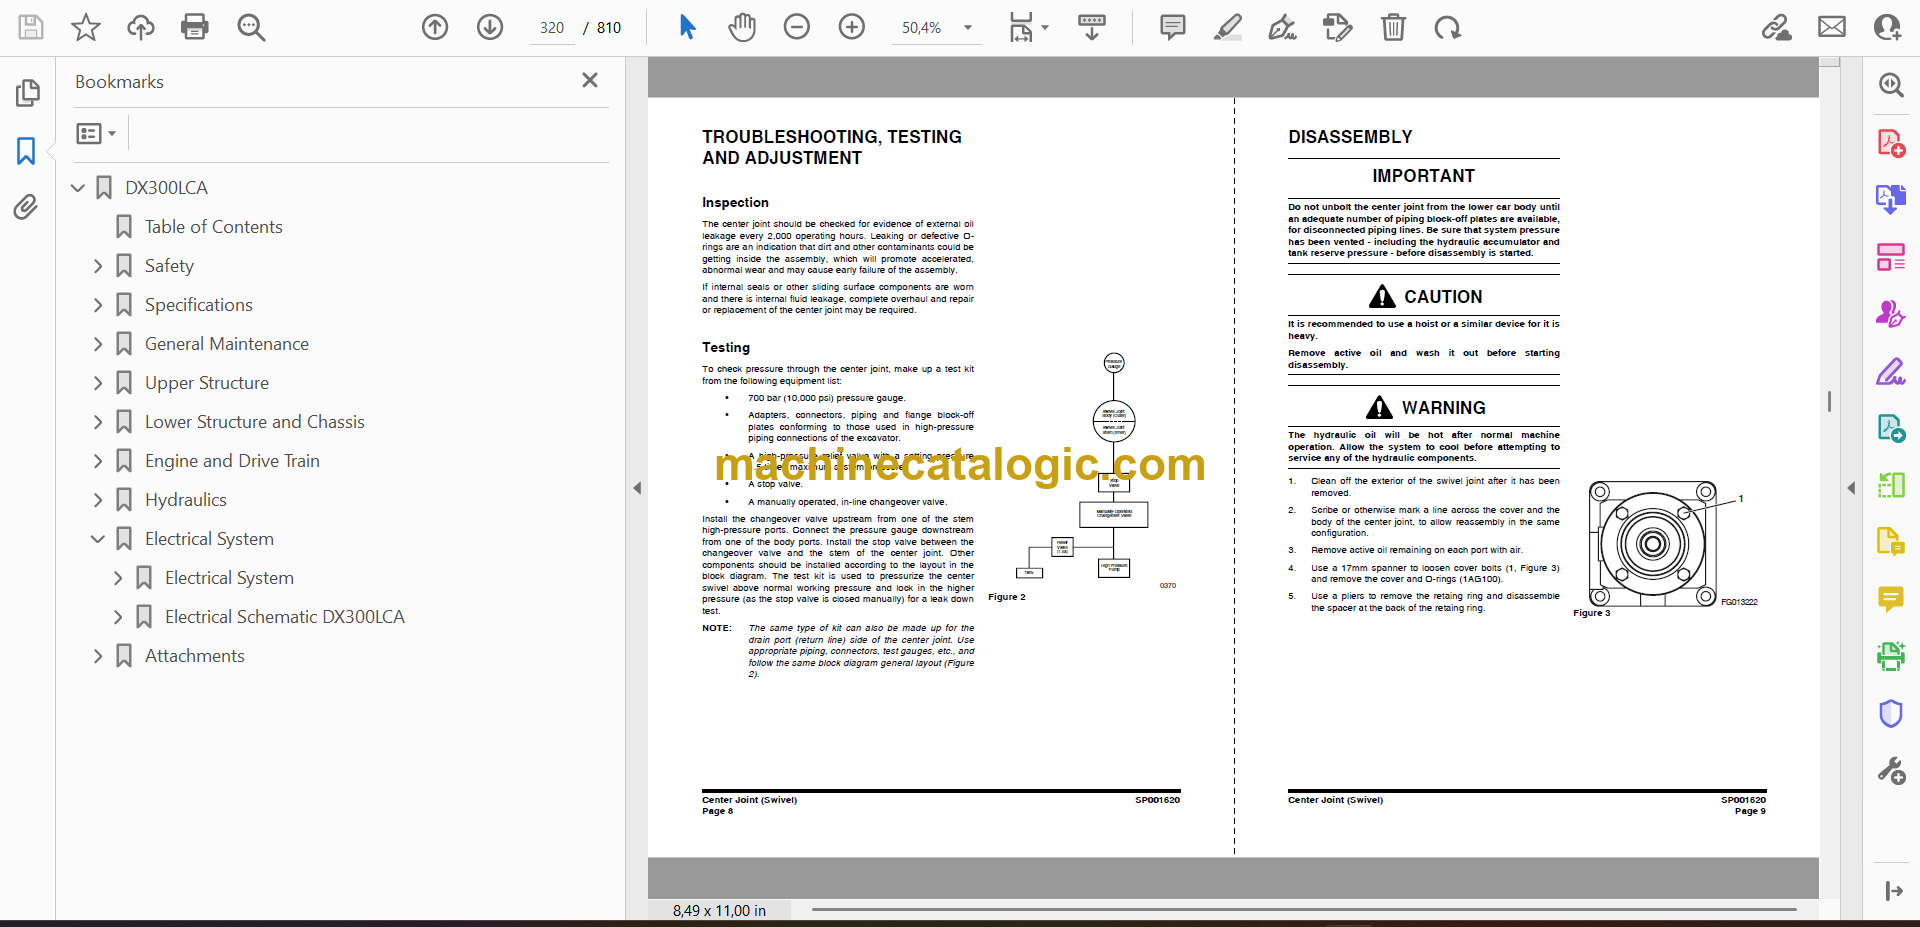Jump to Engine and Drive Train bookmark
Screen dimensions: 1920x927
232,461
